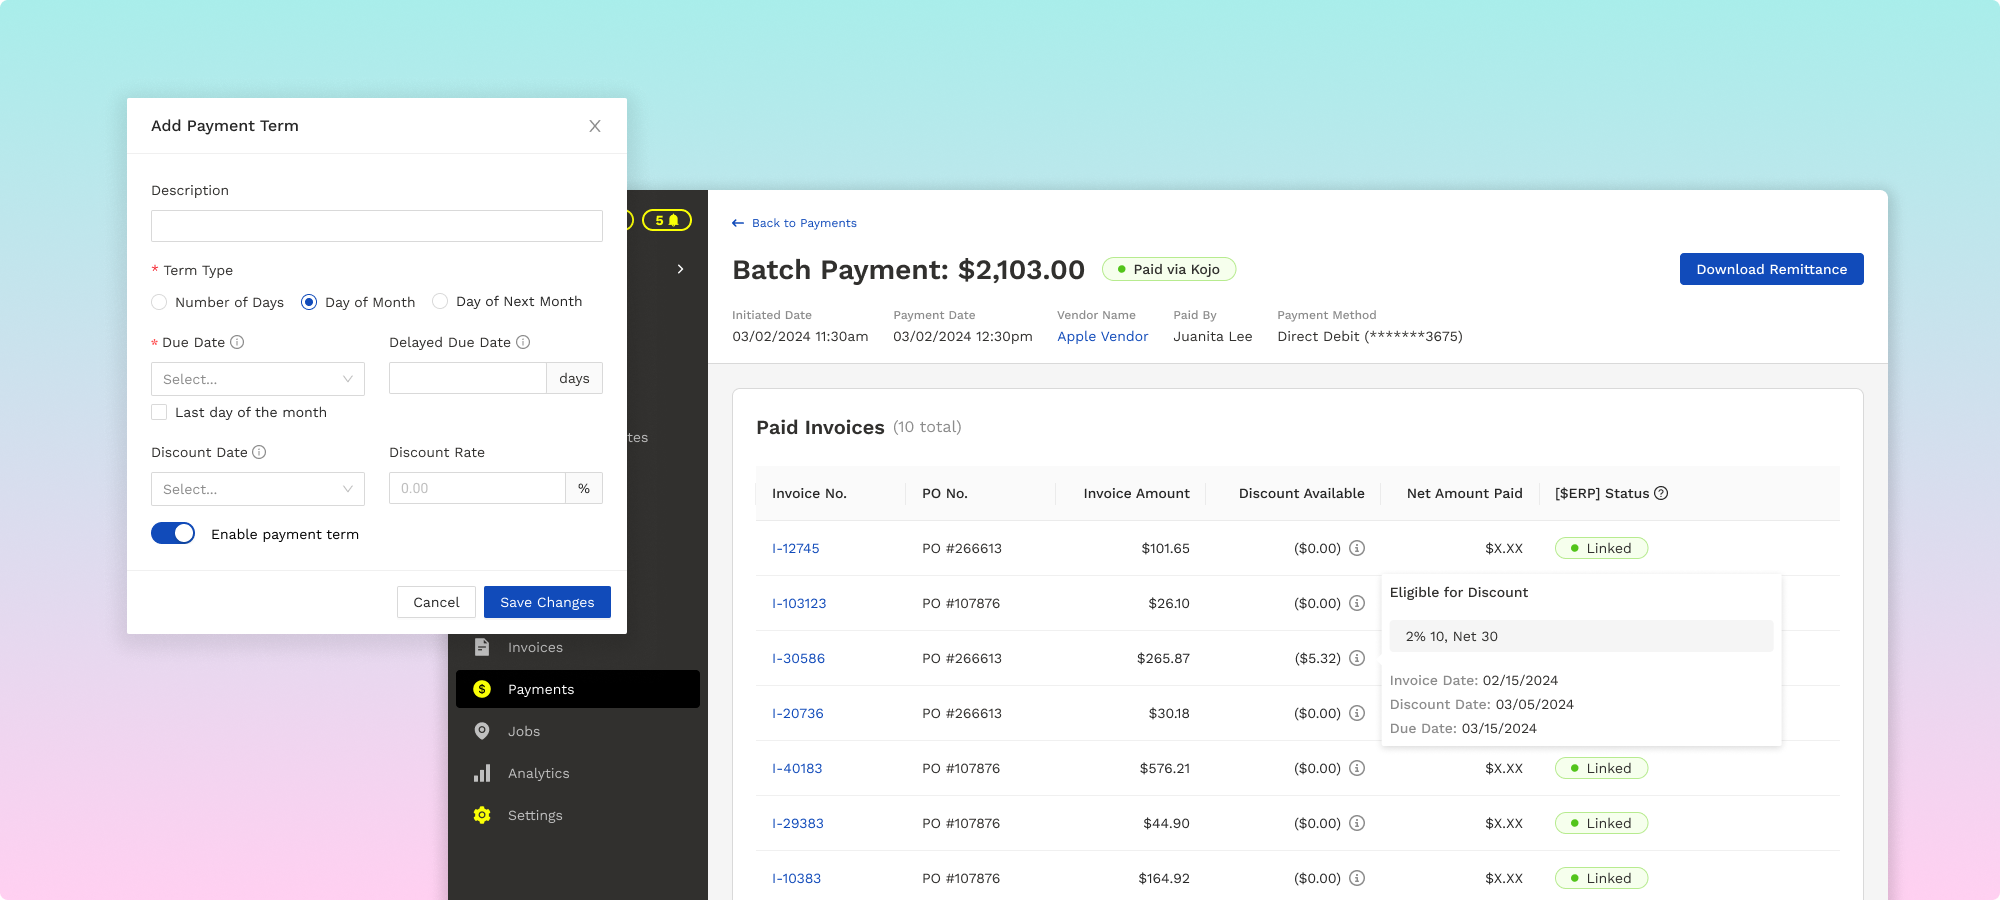Click the Analytics bar chart icon

point(483,773)
